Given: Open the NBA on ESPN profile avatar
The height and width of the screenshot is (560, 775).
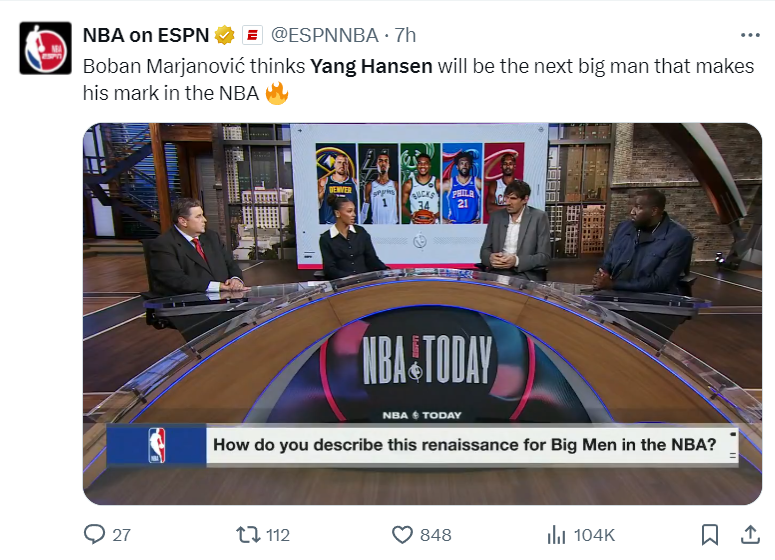Looking at the screenshot, I should click(45, 47).
